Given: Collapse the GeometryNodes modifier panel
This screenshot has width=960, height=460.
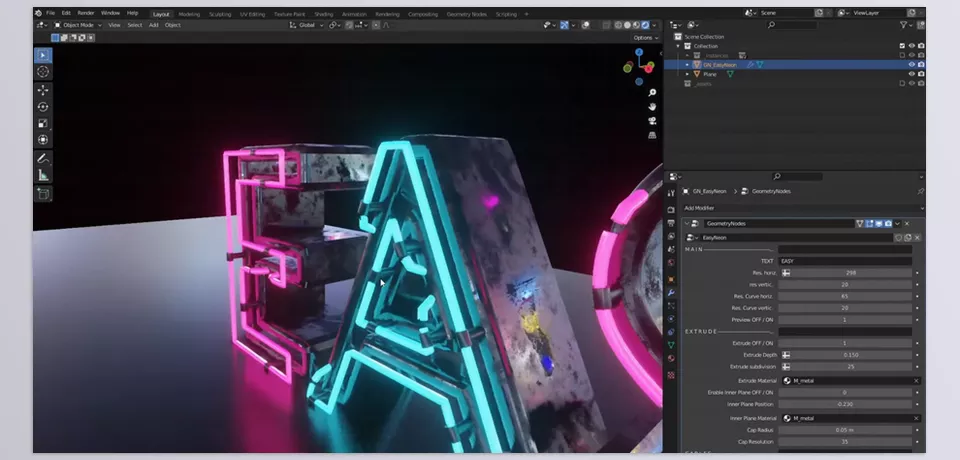Looking at the screenshot, I should [686, 224].
